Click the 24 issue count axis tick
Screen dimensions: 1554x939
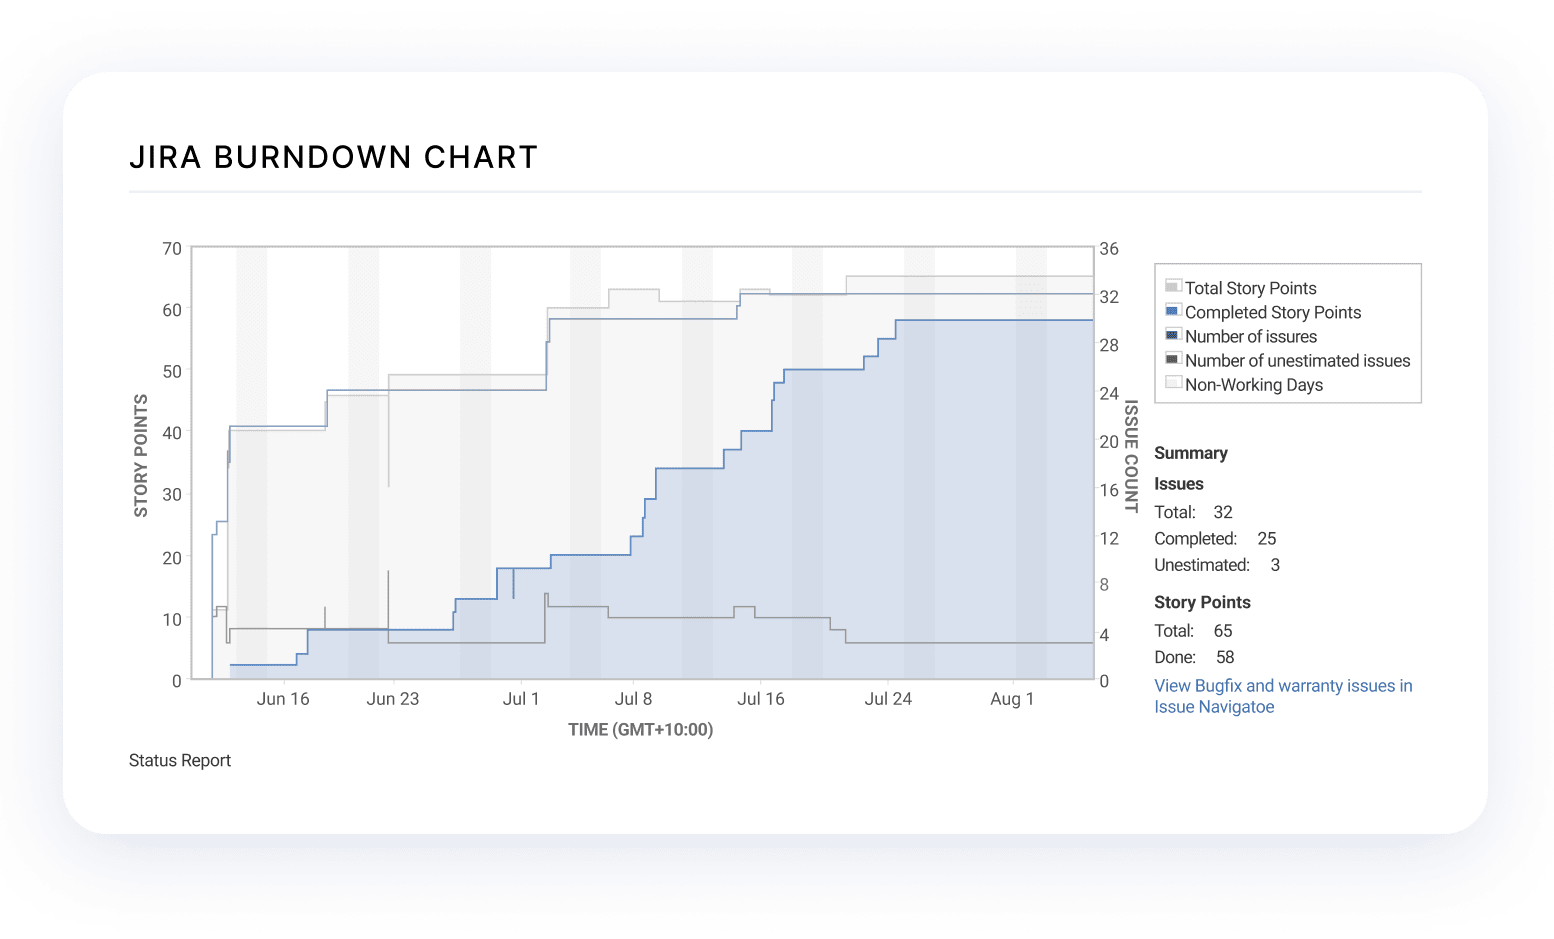coord(1109,394)
